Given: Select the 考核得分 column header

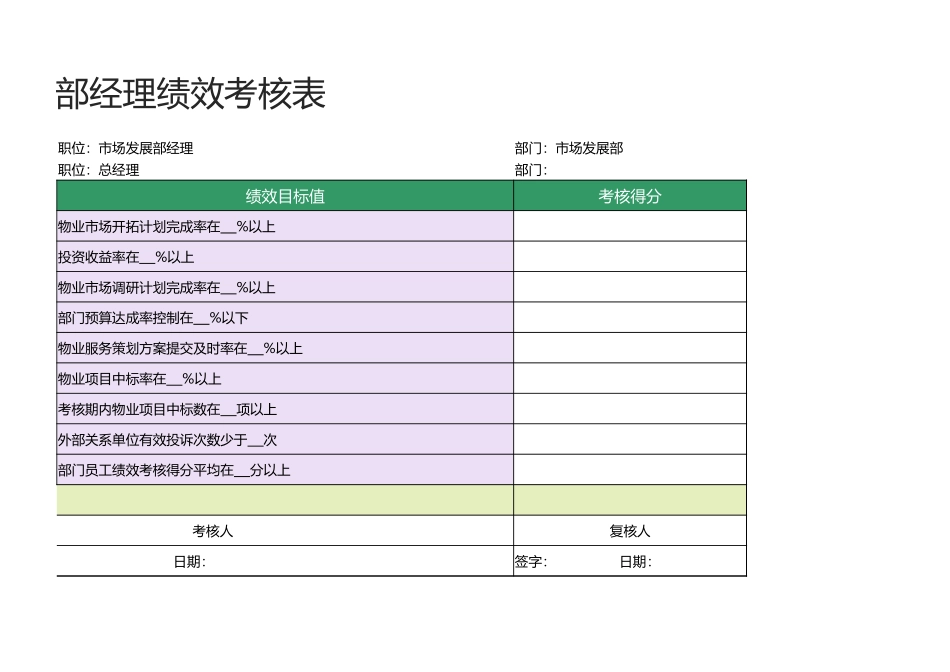Looking at the screenshot, I should click(x=629, y=196).
